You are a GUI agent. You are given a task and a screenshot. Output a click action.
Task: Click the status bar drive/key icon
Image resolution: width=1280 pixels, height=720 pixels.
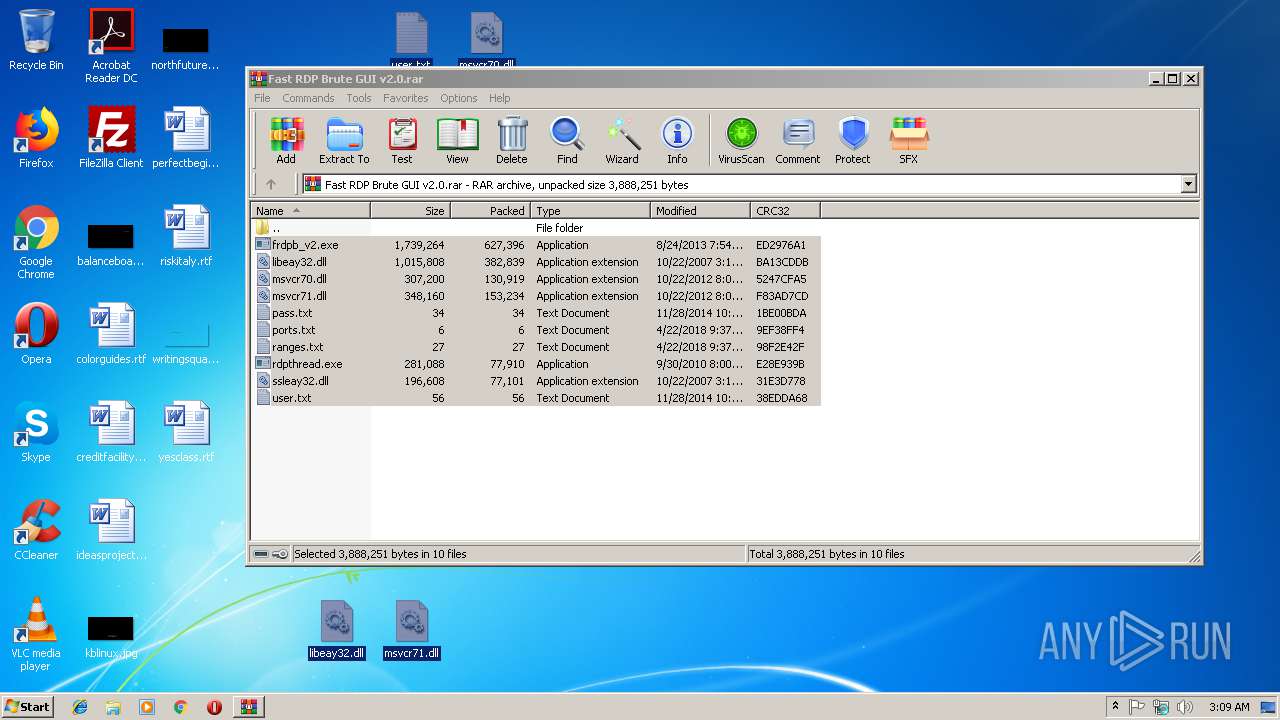270,554
